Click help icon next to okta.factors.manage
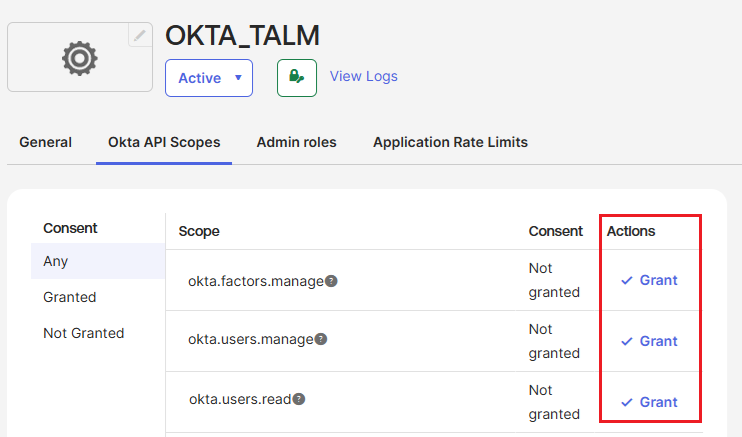742x437 pixels. point(332,281)
